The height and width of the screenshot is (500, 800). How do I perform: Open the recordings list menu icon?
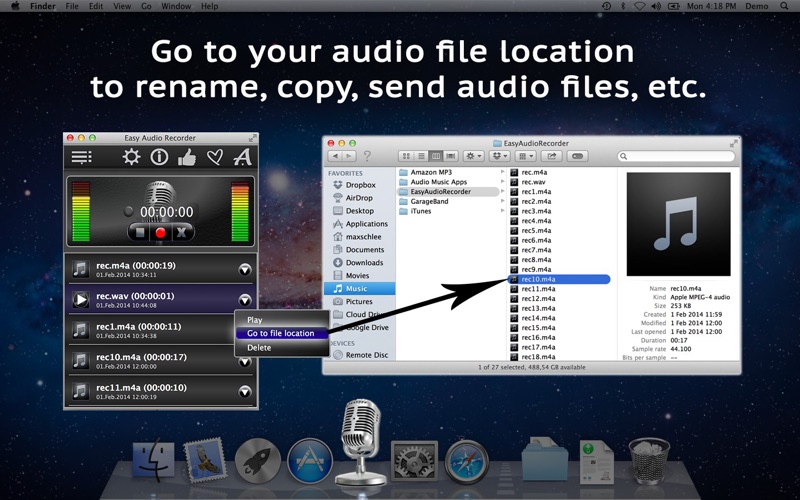click(x=82, y=157)
